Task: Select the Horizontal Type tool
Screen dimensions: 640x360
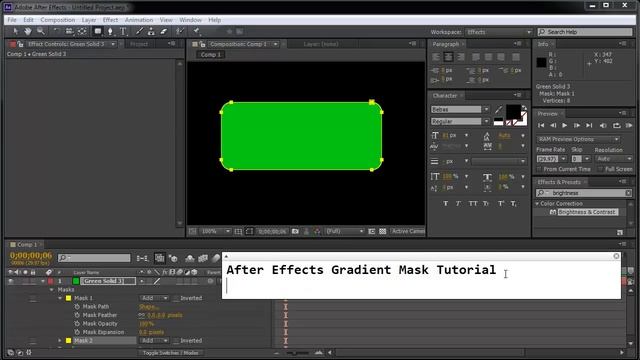Action: [123, 31]
